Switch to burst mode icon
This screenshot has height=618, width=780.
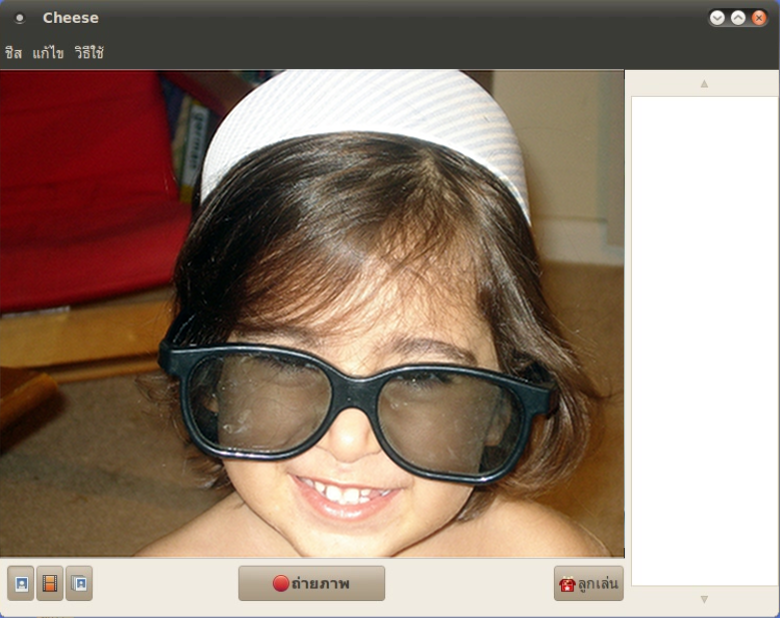(79, 583)
